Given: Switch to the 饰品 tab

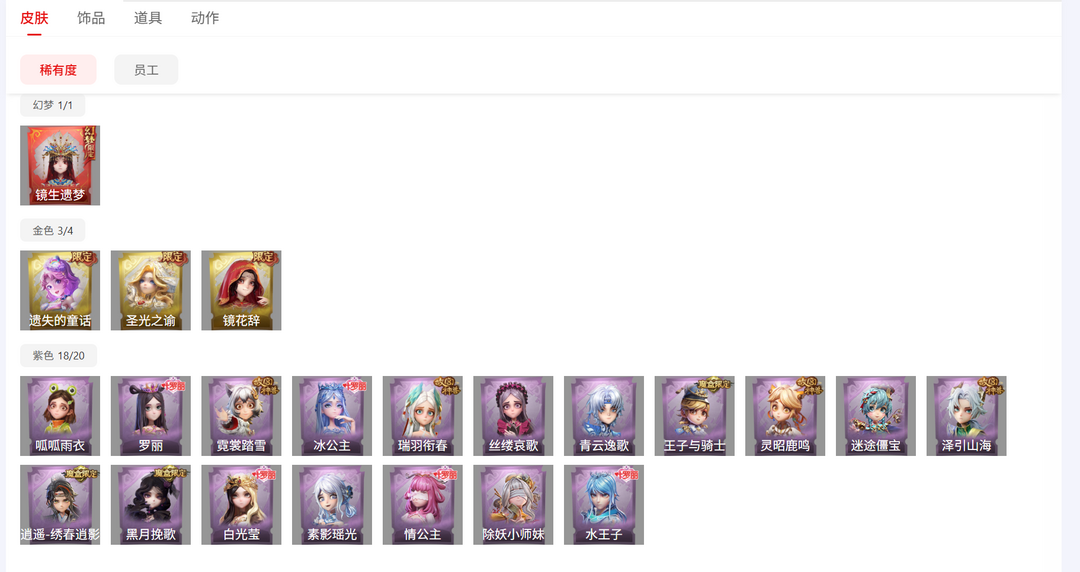Looking at the screenshot, I should coord(91,18).
